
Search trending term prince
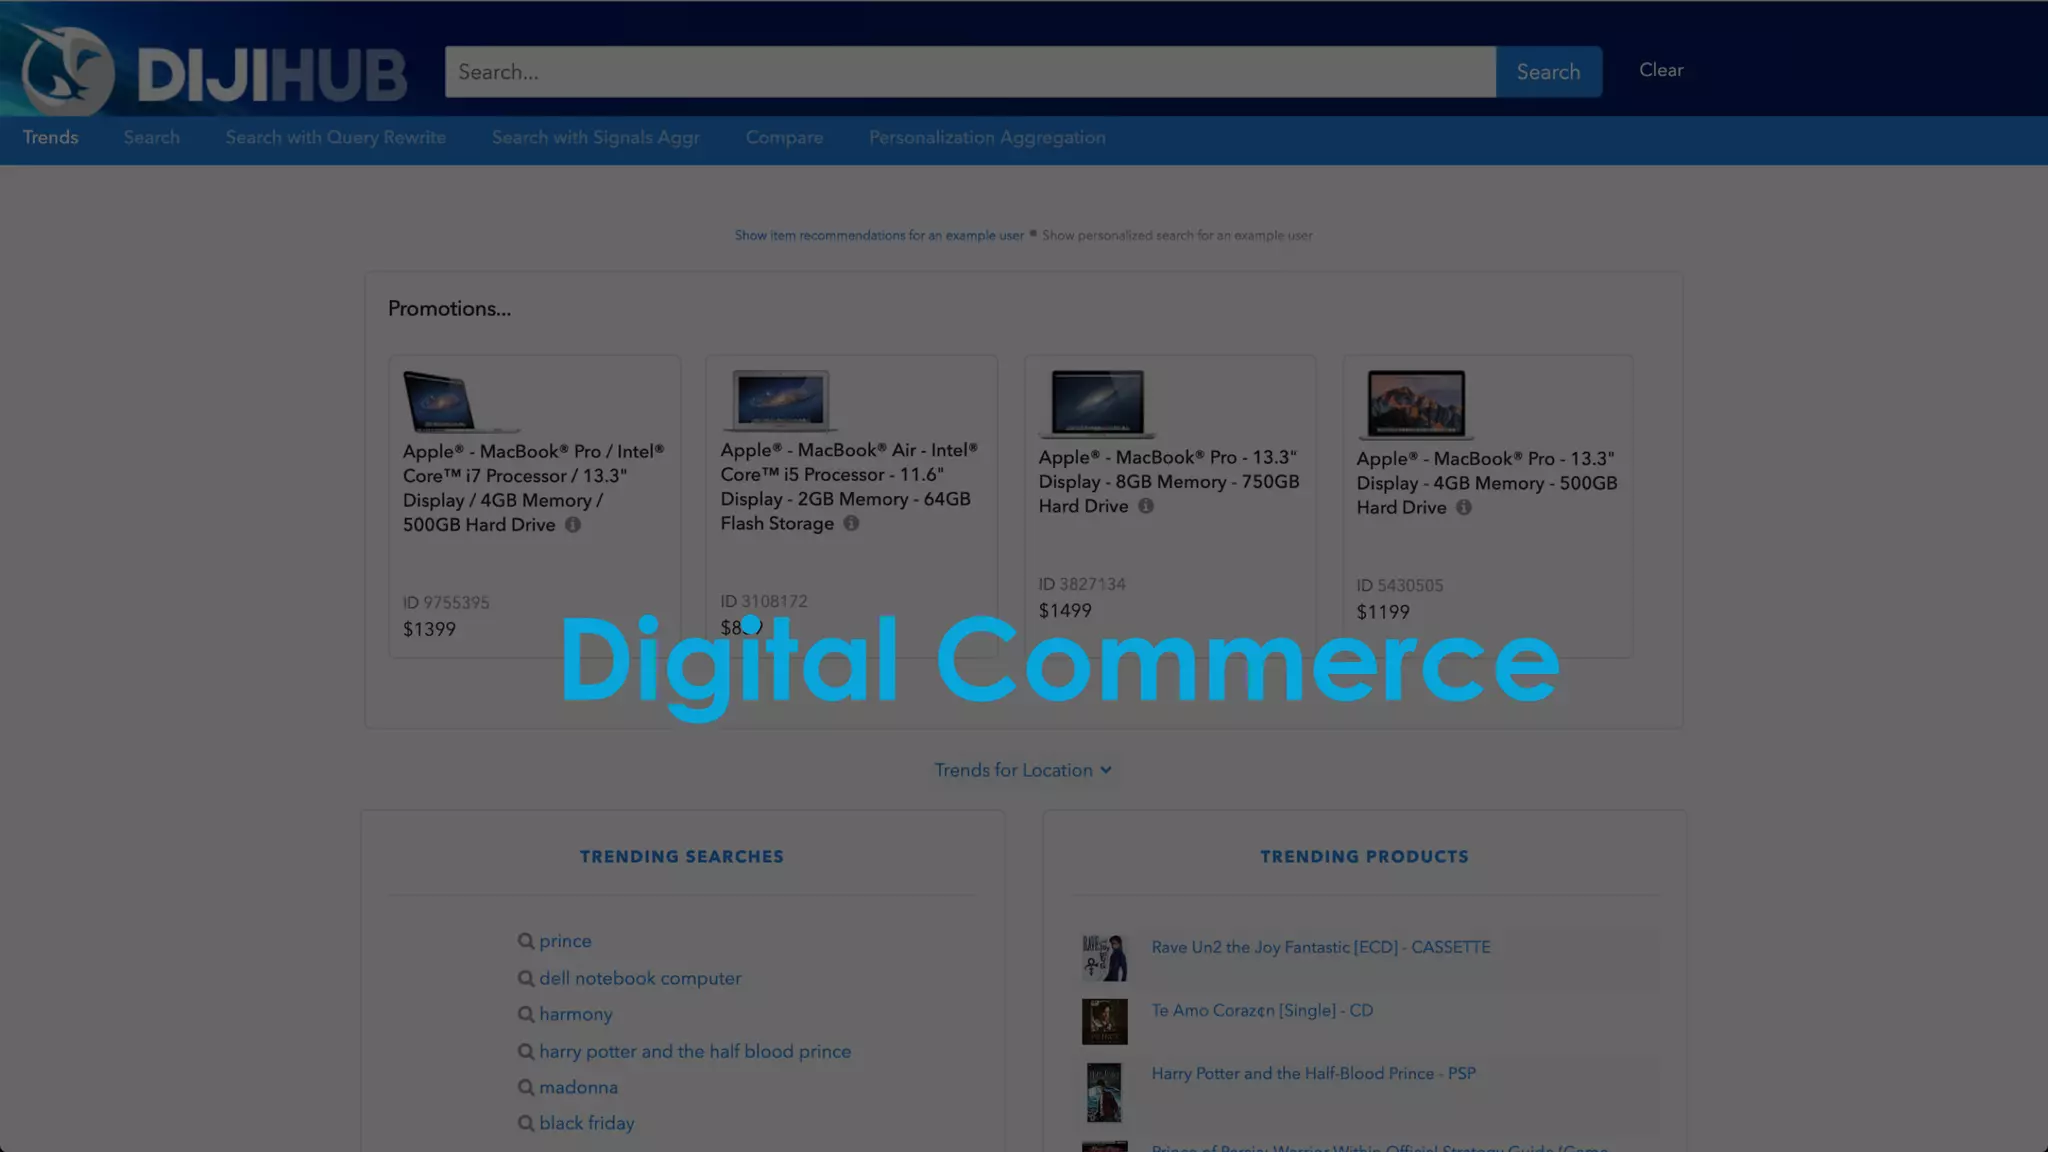(565, 941)
